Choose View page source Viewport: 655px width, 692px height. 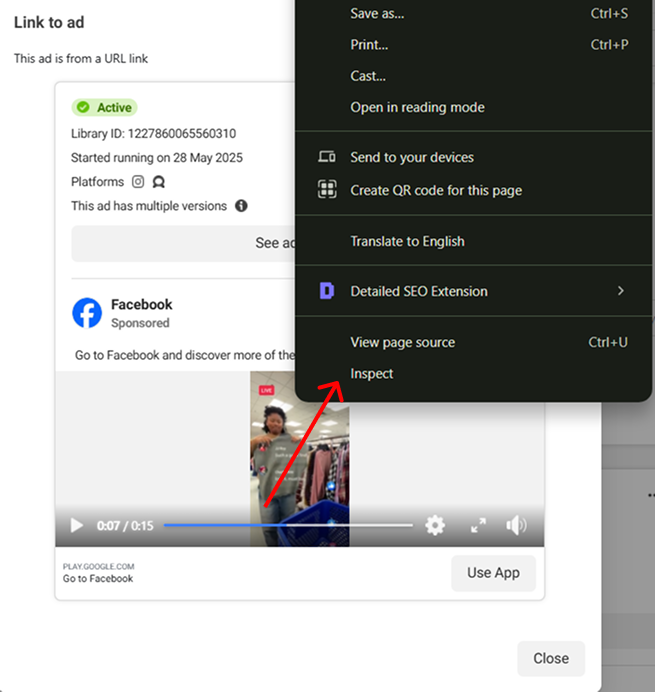click(x=474, y=342)
